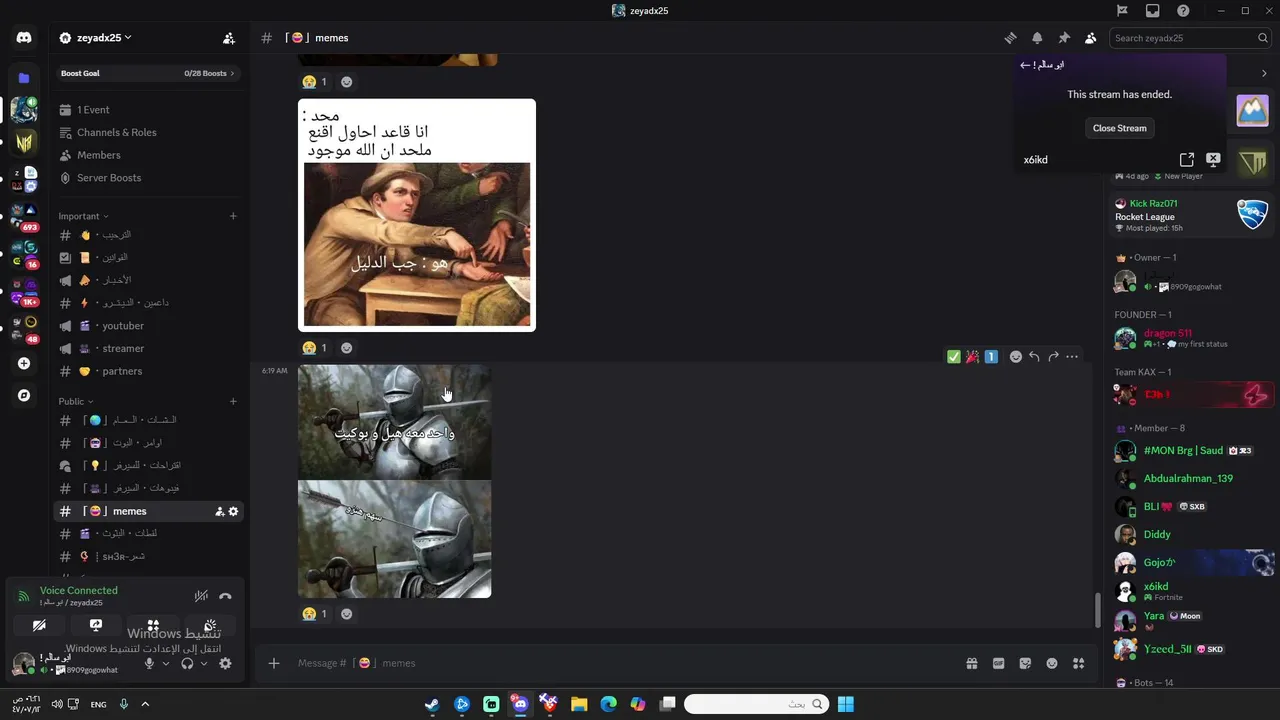The image size is (1280, 720).
Task: Pop out the stream window
Action: coord(1187,160)
